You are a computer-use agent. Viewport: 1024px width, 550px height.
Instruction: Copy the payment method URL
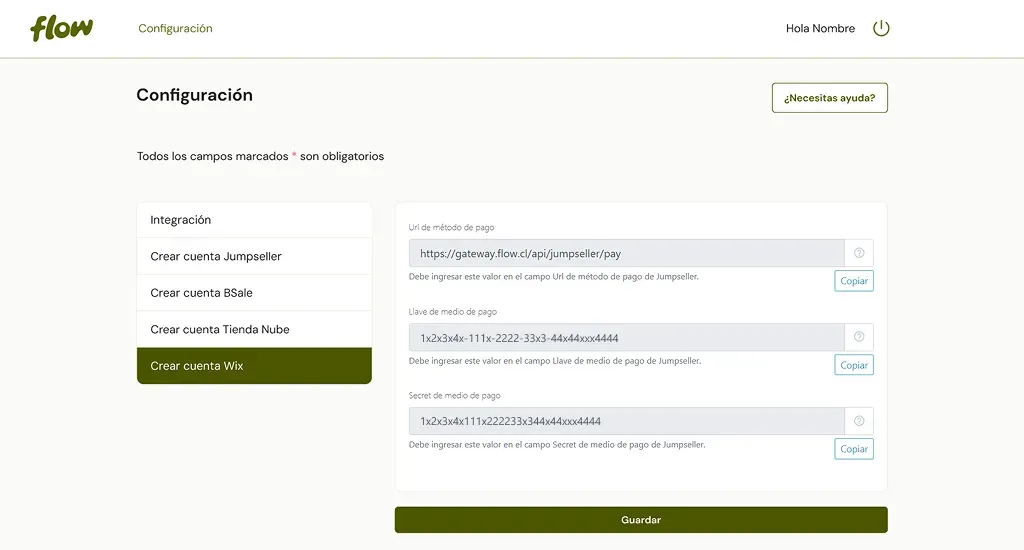point(854,281)
